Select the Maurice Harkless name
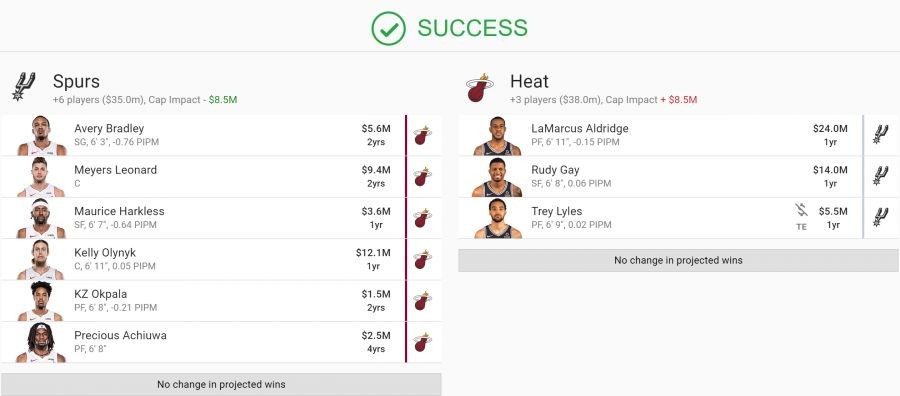 [119, 211]
